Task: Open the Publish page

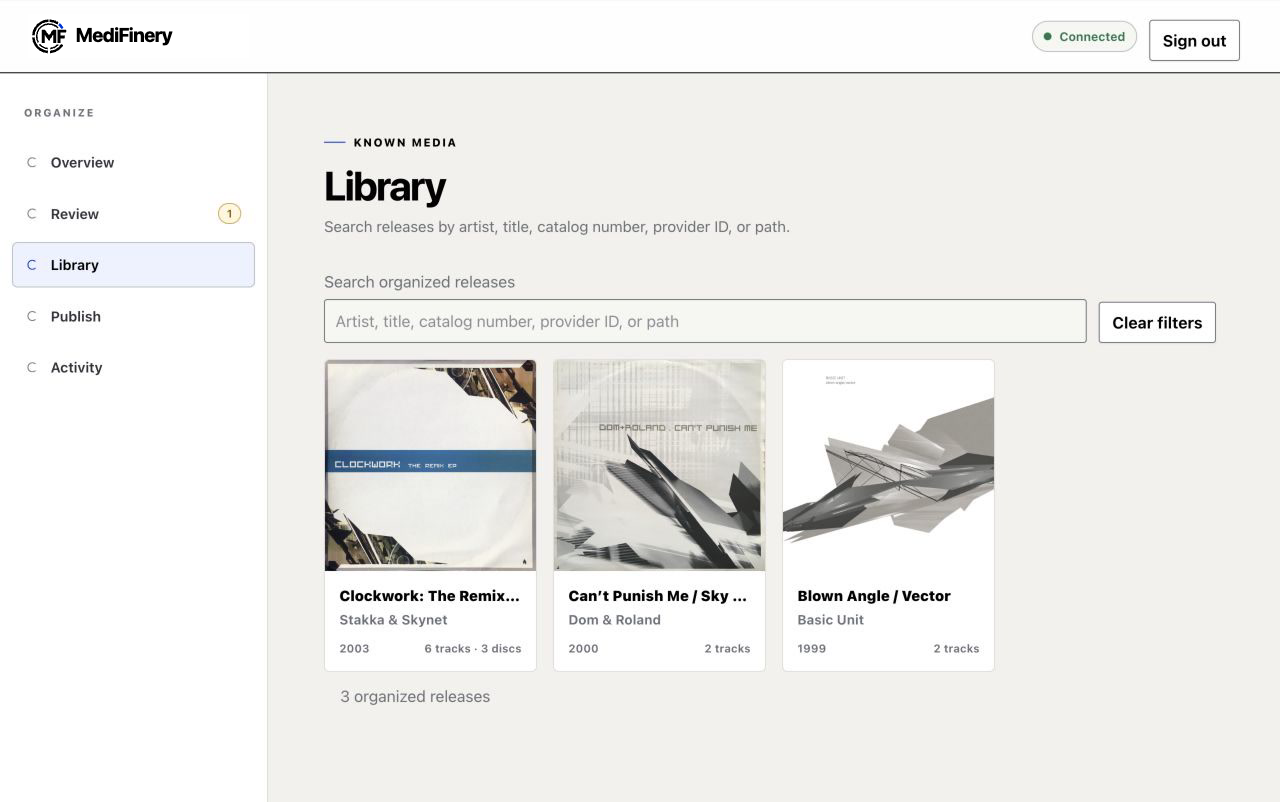Action: tap(133, 316)
